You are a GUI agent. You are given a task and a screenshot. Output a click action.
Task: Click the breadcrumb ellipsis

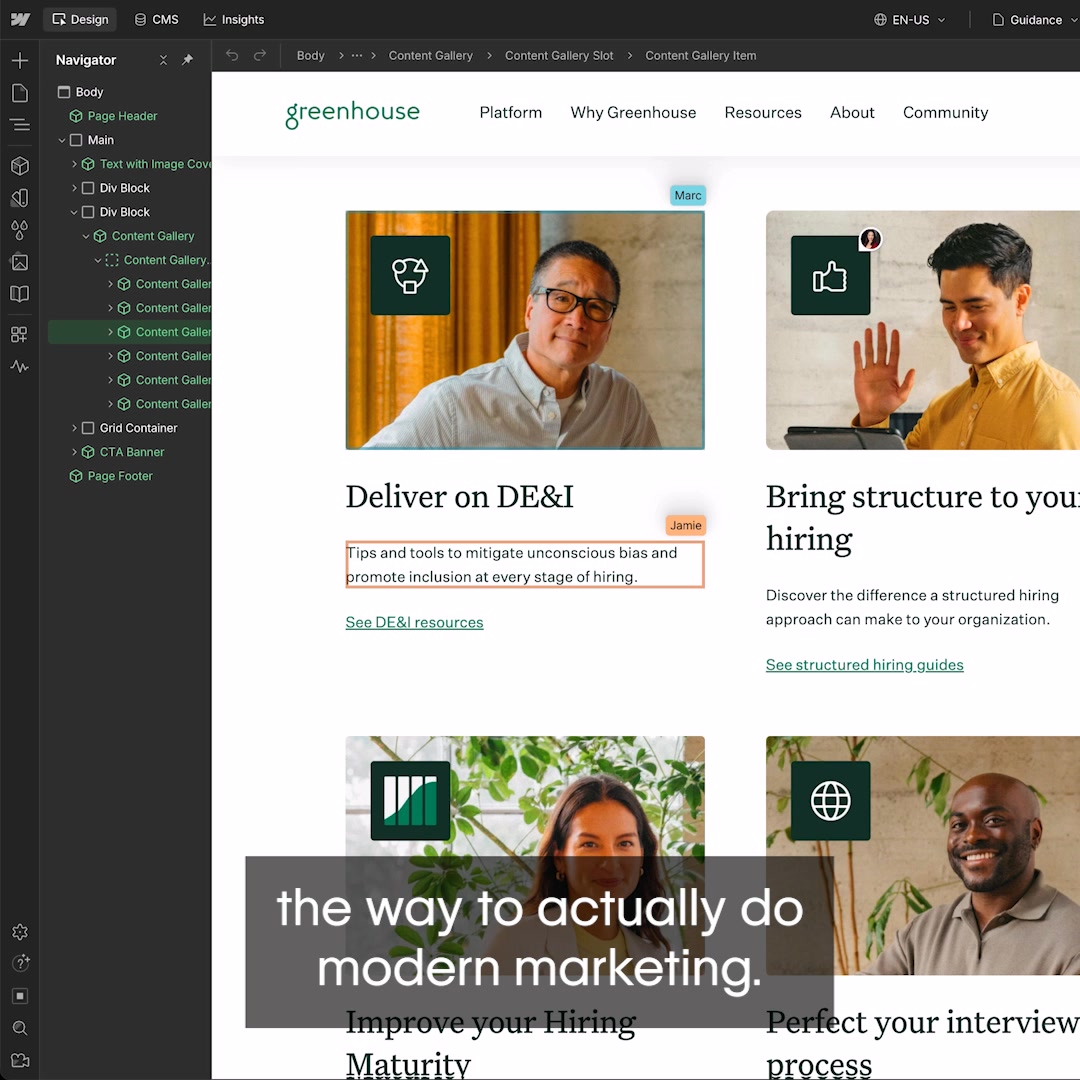(356, 55)
